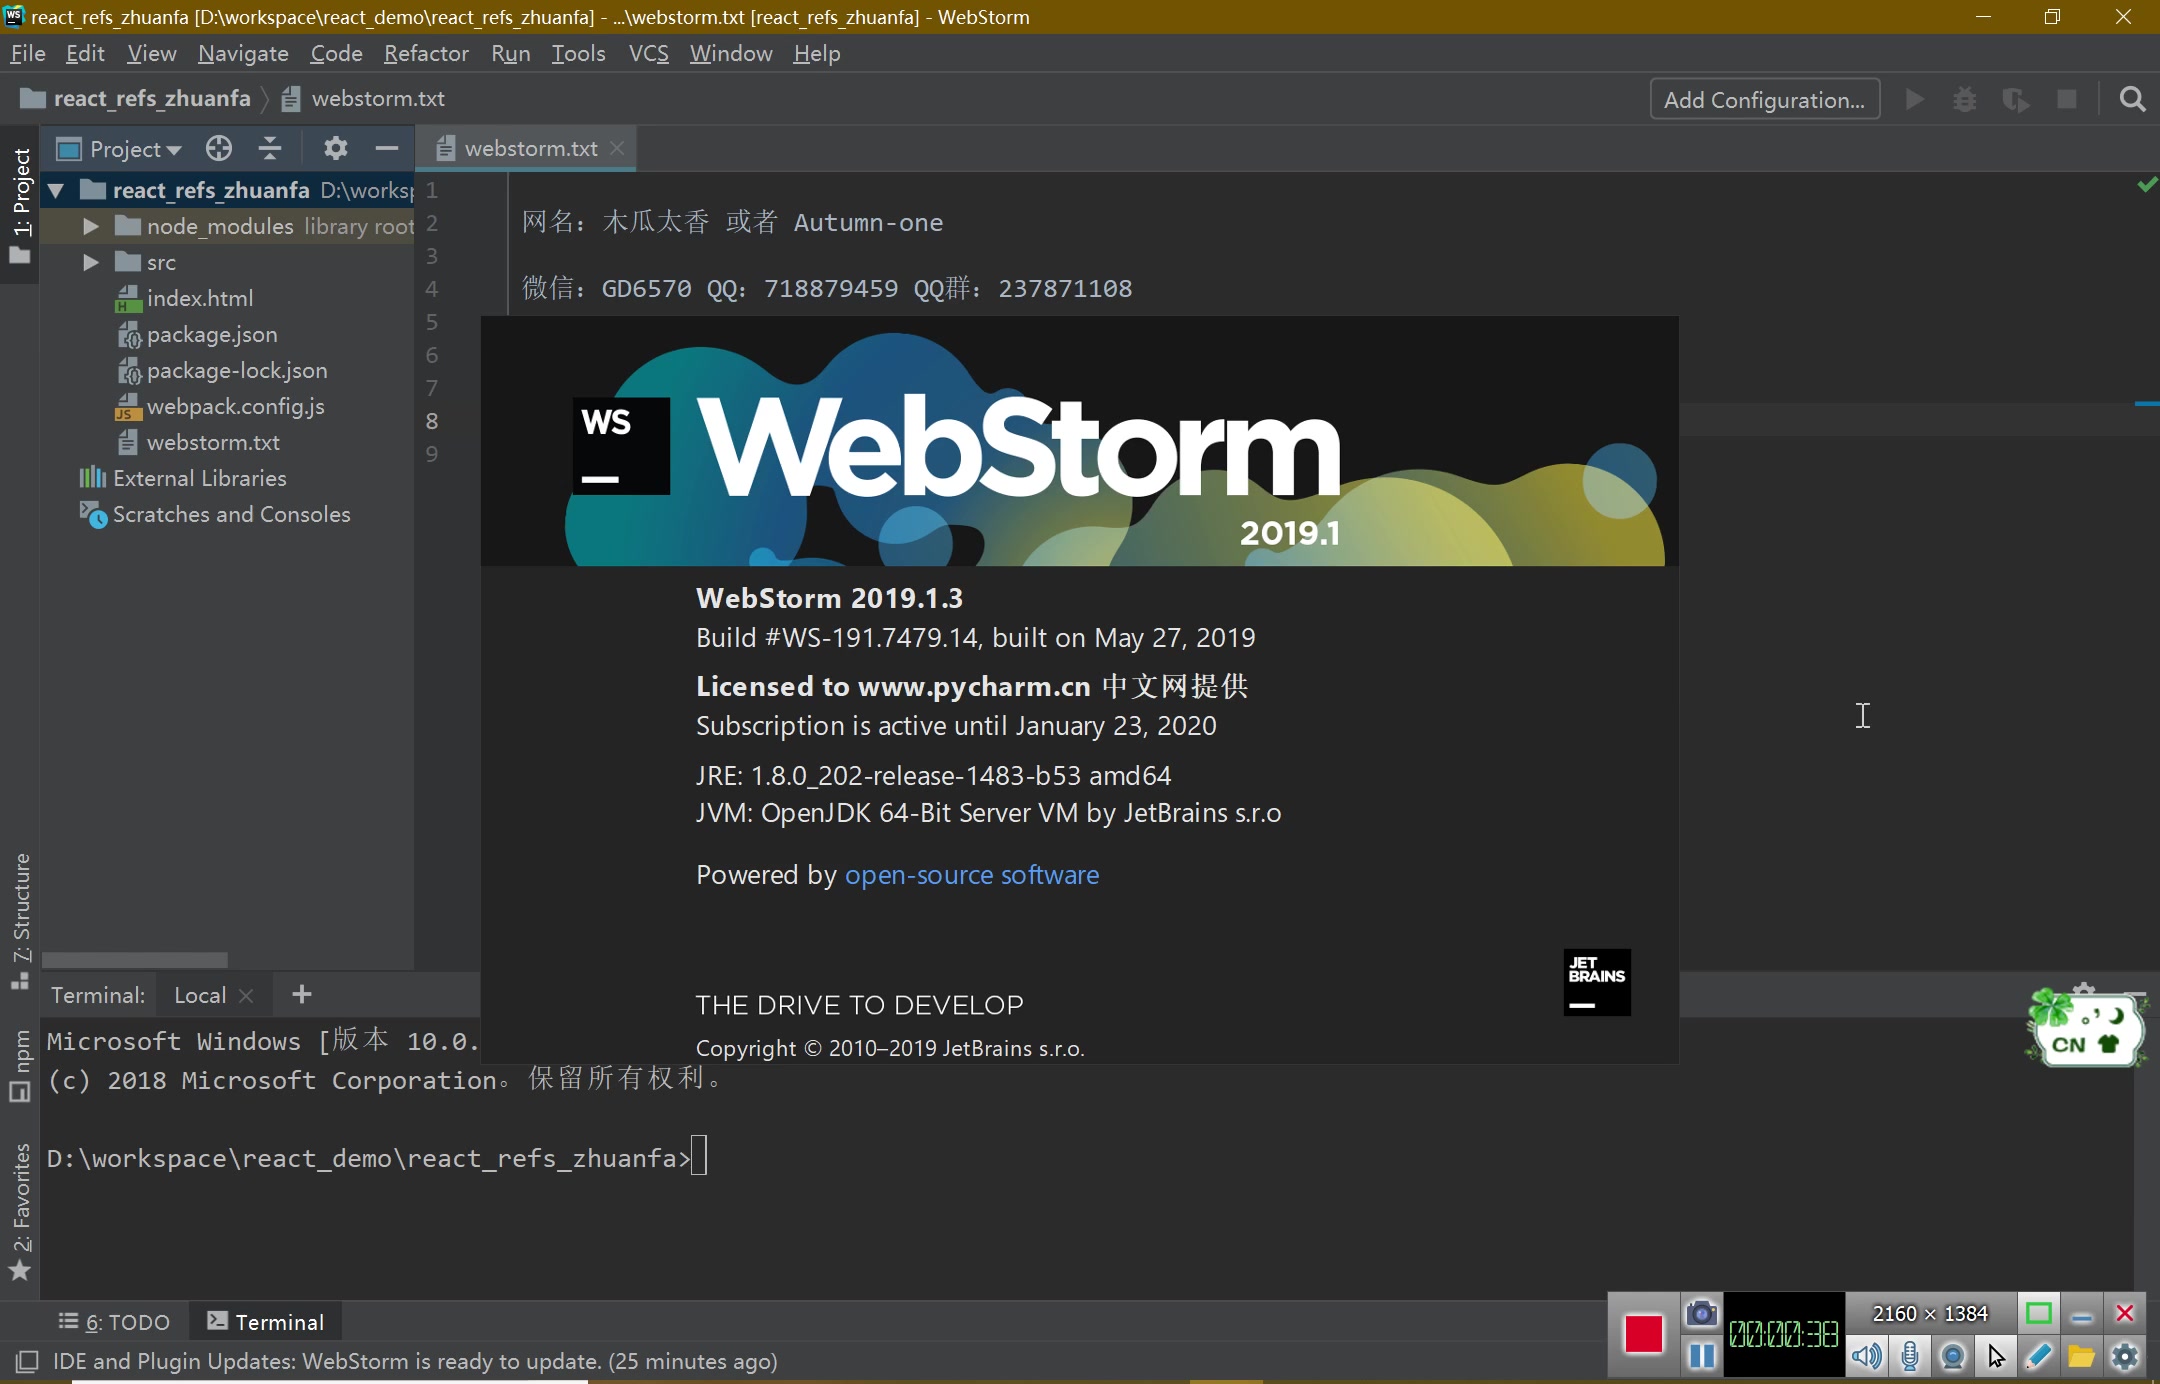Viewport: 2160px width, 1384px height.
Task: Click the tool window toggle in status bar corner
Action: pyautogui.click(x=27, y=1361)
